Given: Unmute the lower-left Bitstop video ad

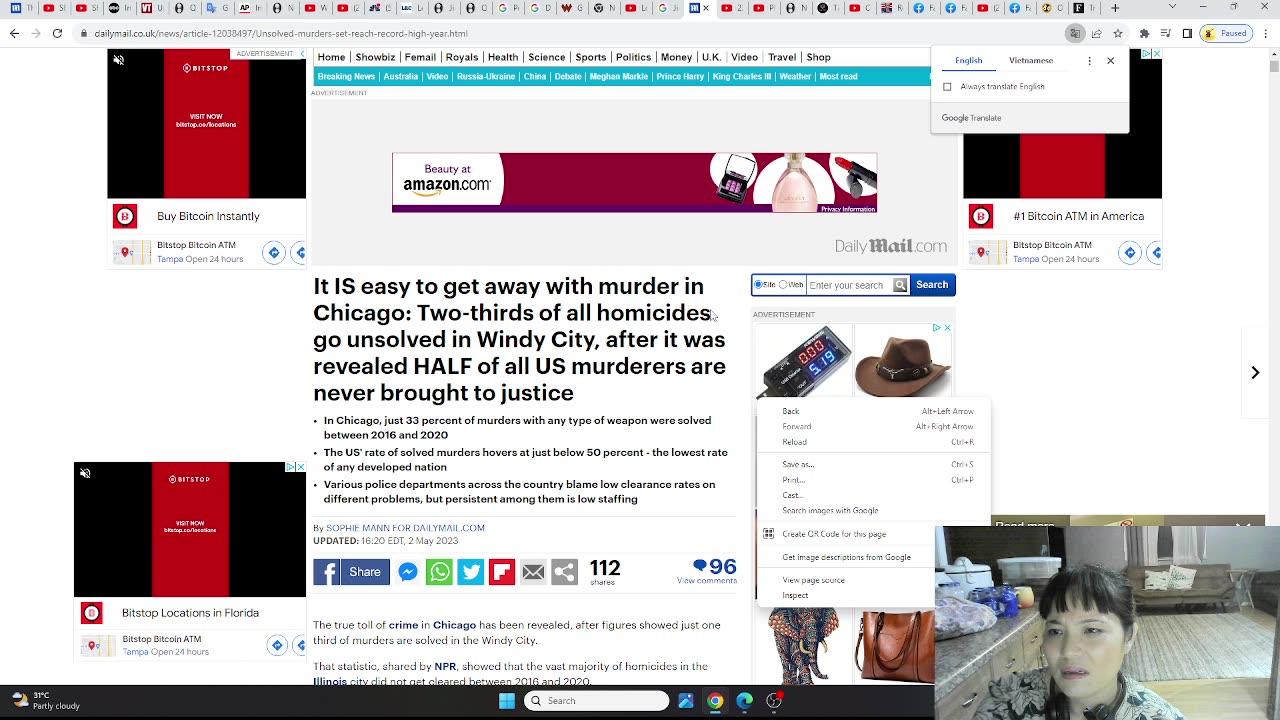Looking at the screenshot, I should pos(85,473).
